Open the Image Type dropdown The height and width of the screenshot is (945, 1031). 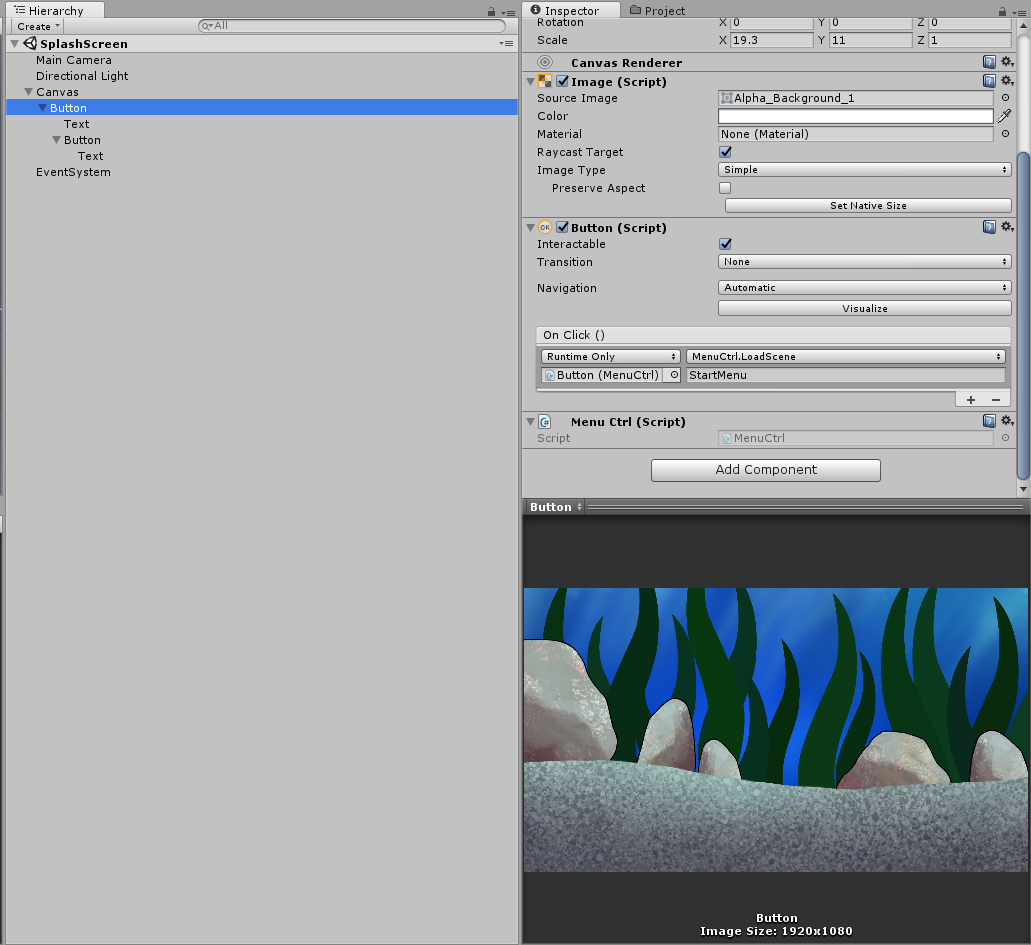click(x=864, y=170)
